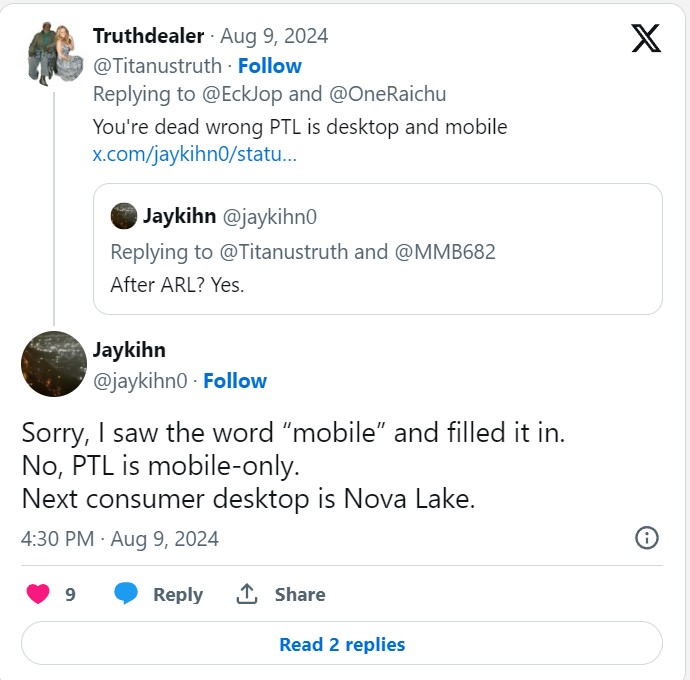Expand Read 2 replies

pos(342,644)
